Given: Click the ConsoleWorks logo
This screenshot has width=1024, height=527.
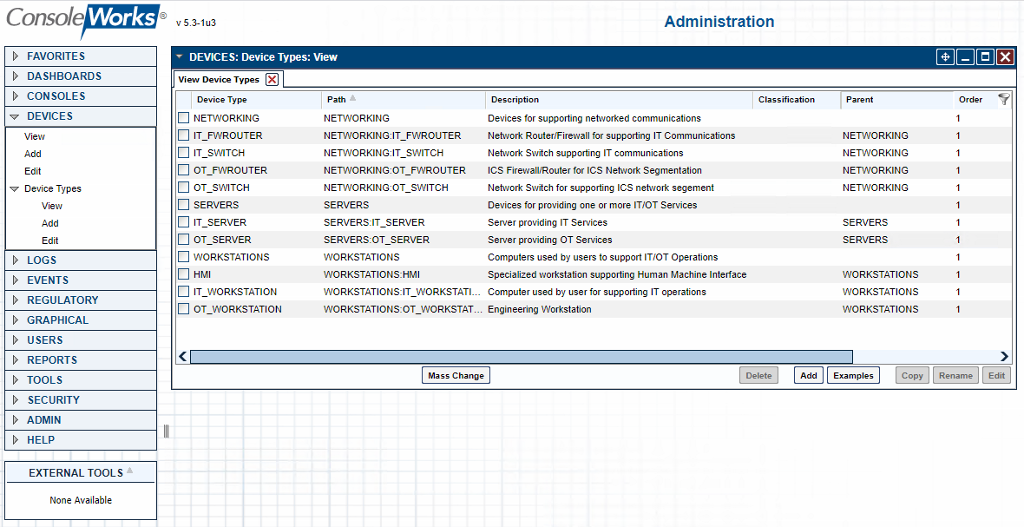Looking at the screenshot, I should (86, 20).
